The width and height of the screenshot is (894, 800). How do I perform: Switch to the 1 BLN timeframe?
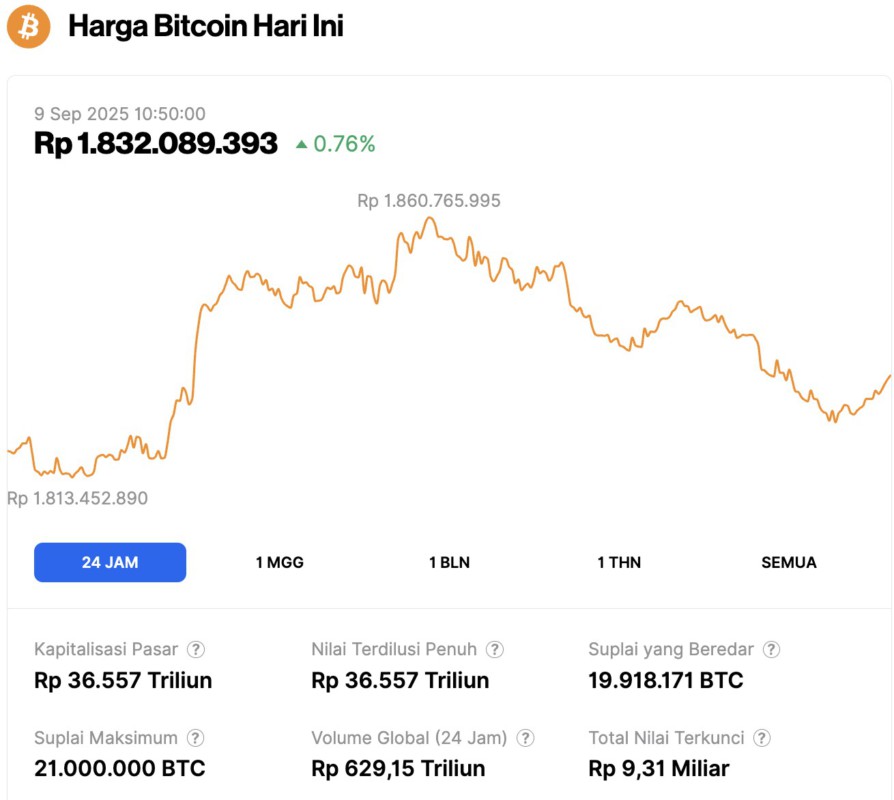point(447,562)
